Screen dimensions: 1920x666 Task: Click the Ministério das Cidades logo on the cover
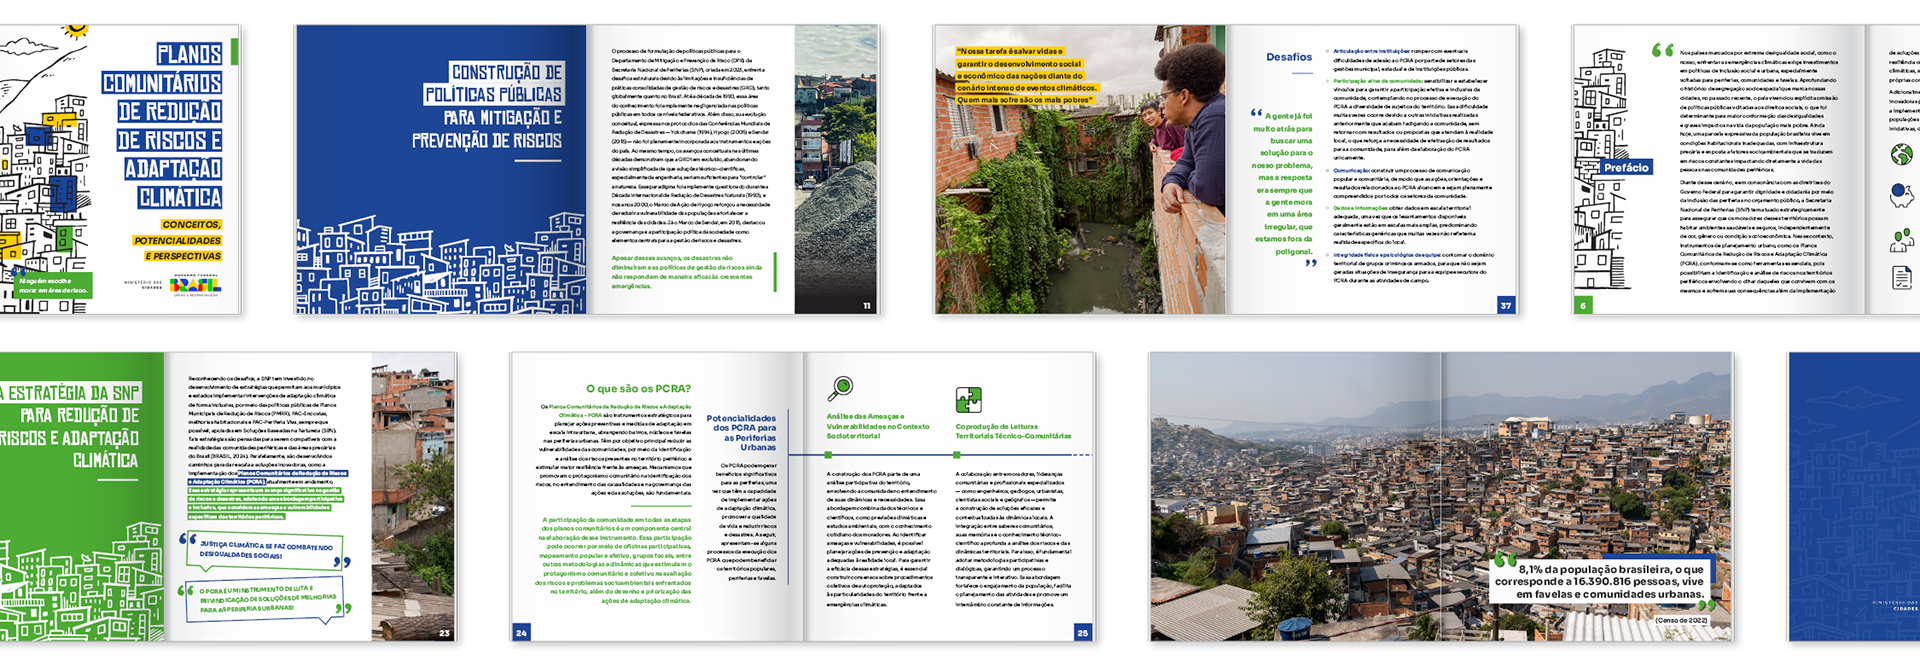143,284
